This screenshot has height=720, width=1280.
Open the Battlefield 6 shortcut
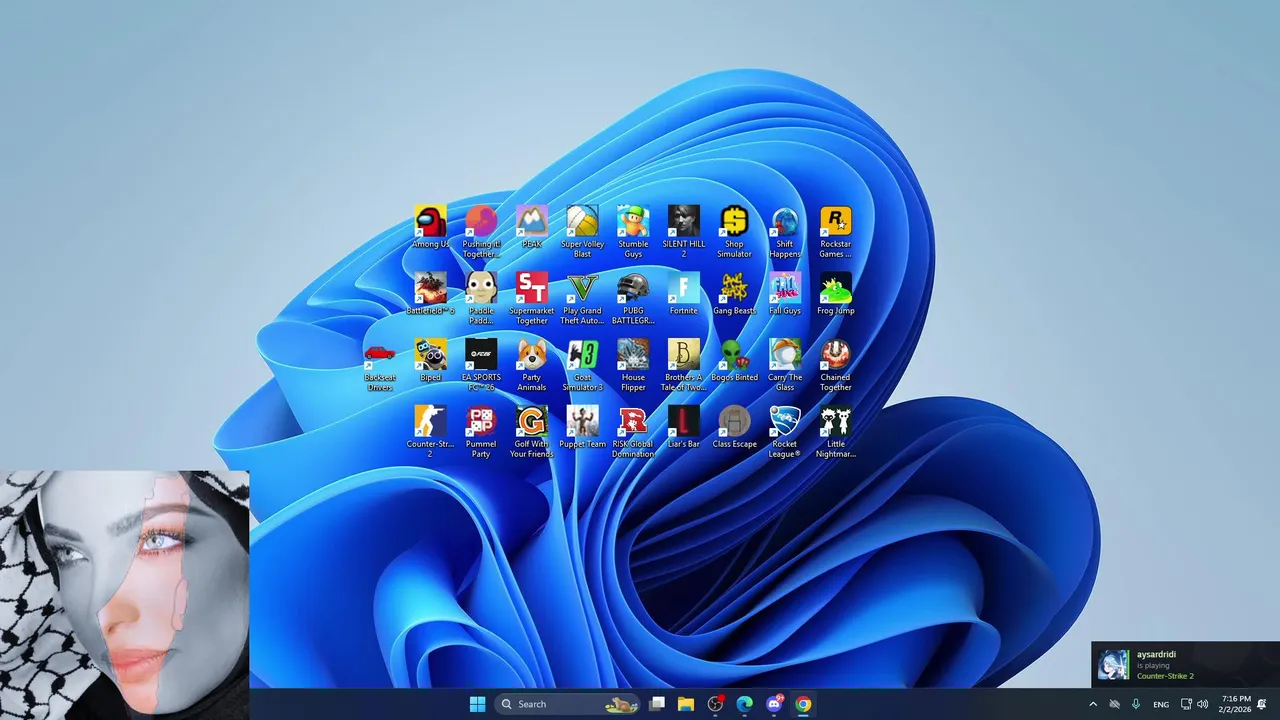tap(430, 294)
